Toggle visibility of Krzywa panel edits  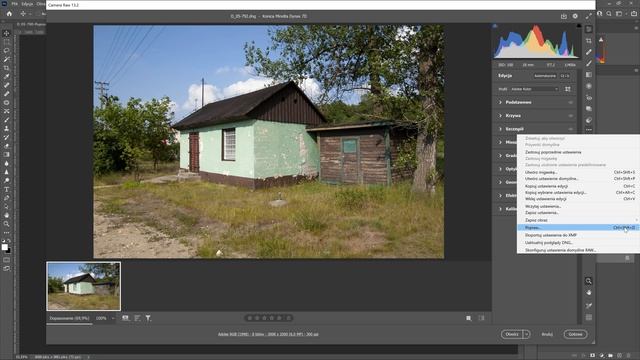[x=571, y=116]
